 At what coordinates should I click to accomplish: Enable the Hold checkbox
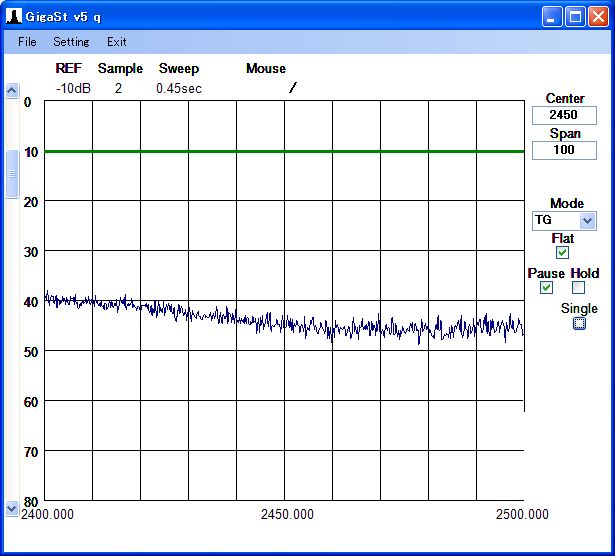(x=578, y=288)
